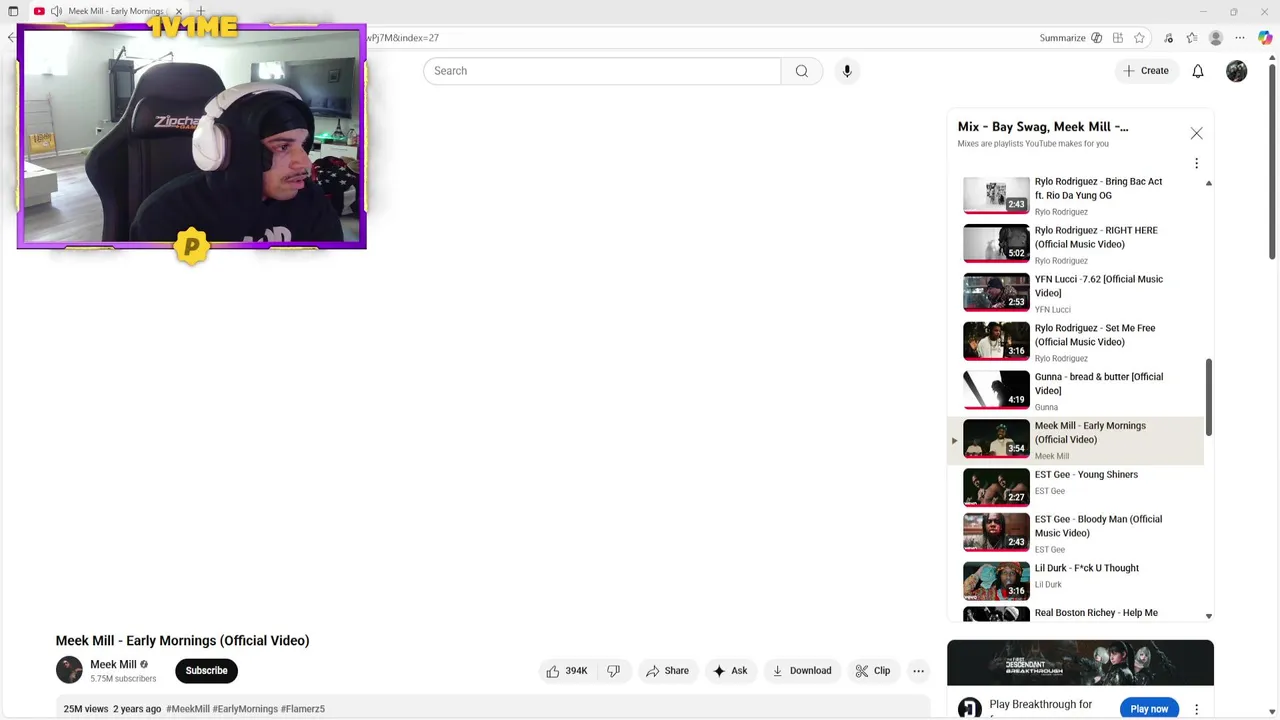This screenshot has width=1280, height=720.
Task: Click playlist scrollbar up arrow
Action: coord(1209,183)
